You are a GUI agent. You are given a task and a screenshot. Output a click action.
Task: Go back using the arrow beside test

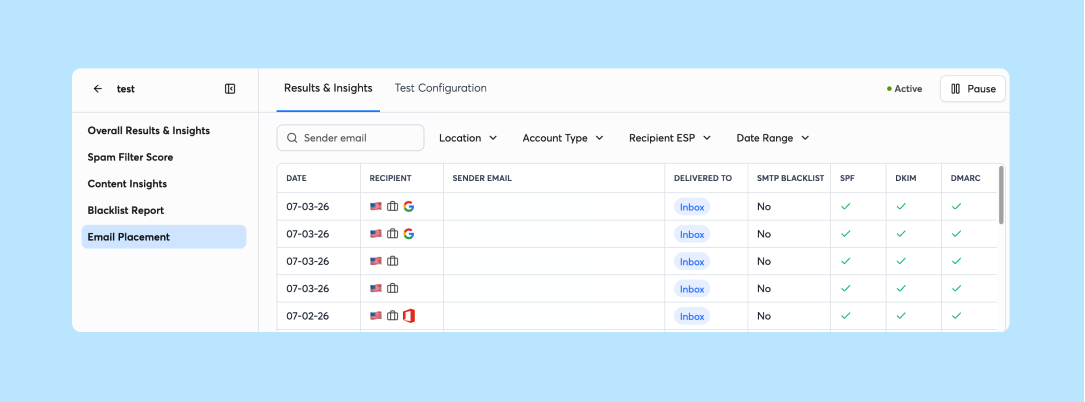98,89
